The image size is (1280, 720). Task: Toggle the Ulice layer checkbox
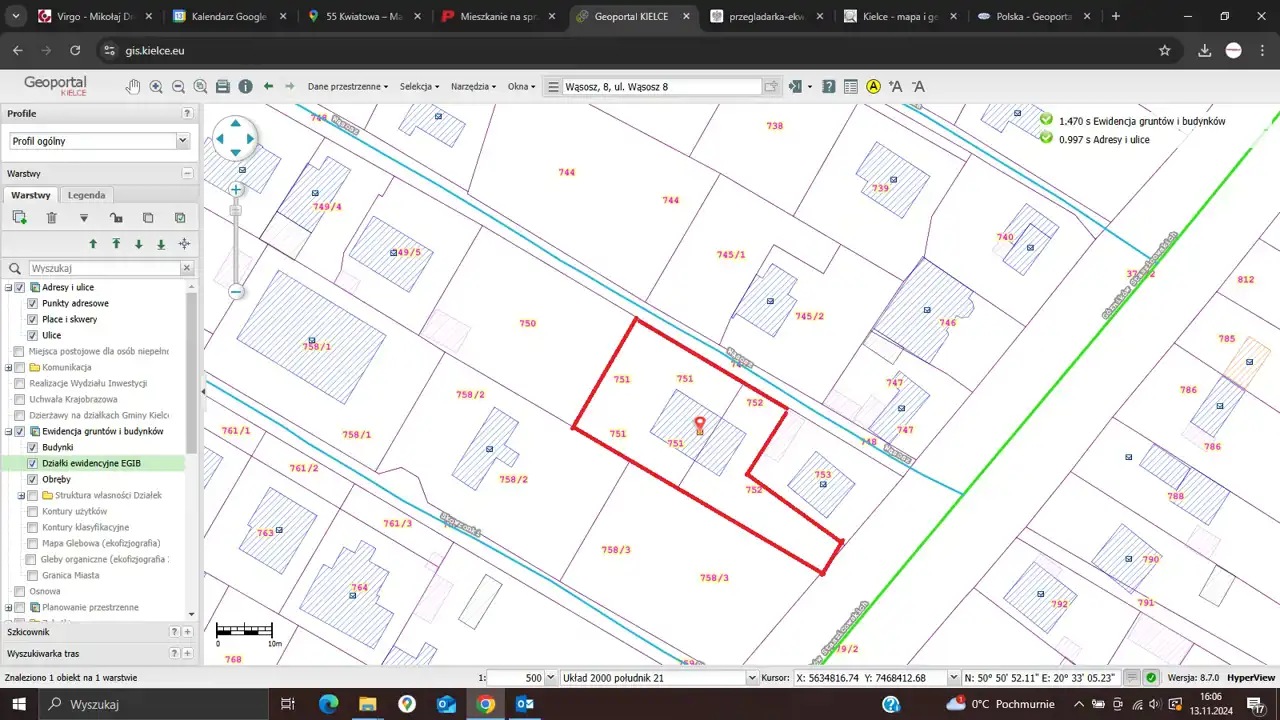click(32, 335)
